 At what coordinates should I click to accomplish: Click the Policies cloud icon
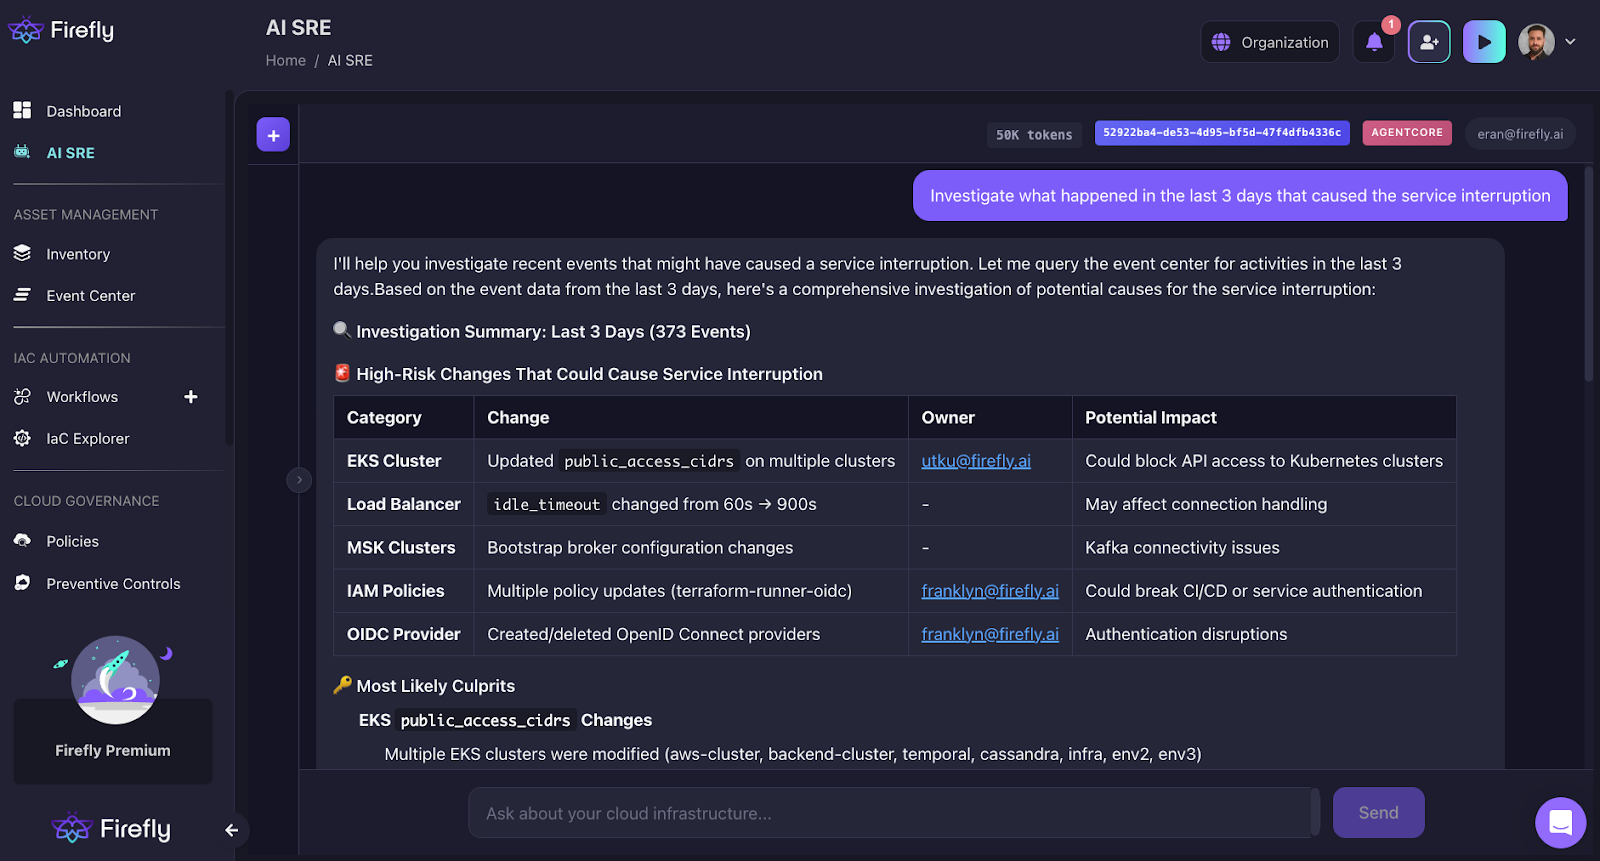tap(22, 541)
